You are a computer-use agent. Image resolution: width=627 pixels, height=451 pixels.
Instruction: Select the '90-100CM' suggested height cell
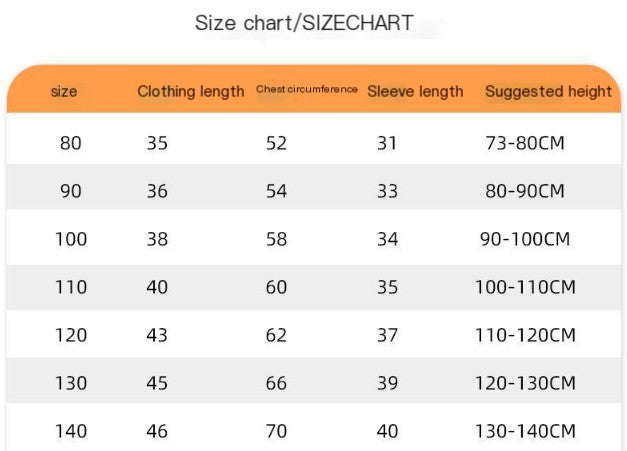(x=525, y=239)
